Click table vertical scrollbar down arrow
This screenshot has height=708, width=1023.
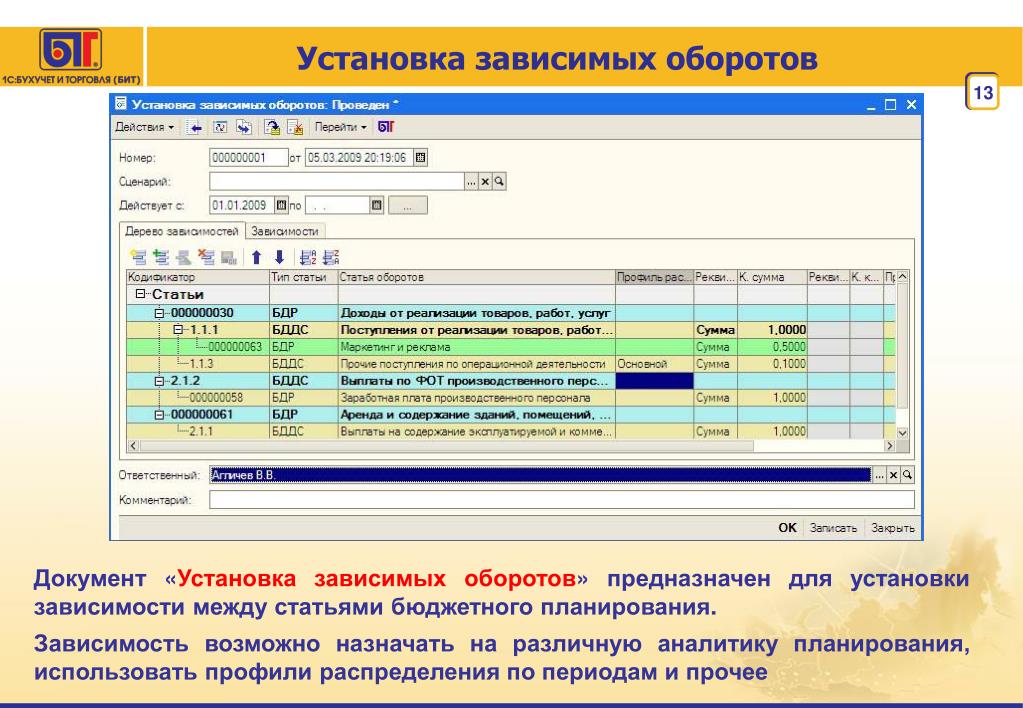point(902,433)
